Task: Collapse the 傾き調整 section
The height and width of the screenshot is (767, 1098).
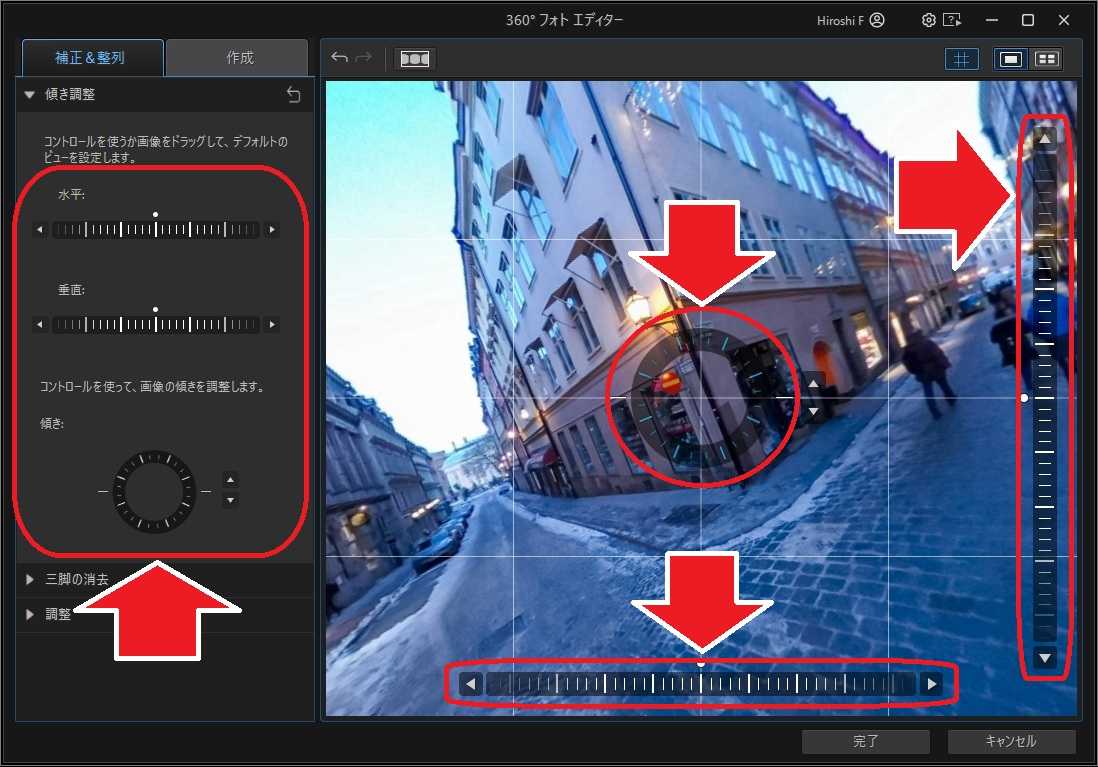Action: [28, 94]
